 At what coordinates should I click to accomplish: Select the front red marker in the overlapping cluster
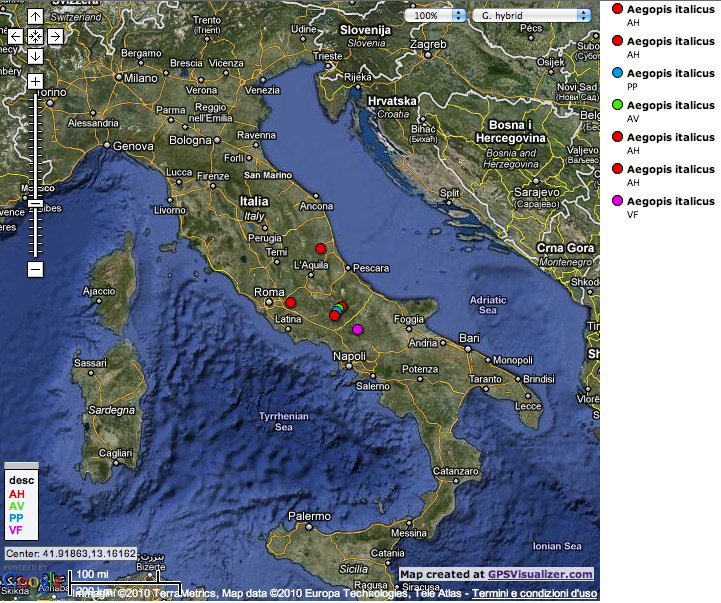coord(334,316)
